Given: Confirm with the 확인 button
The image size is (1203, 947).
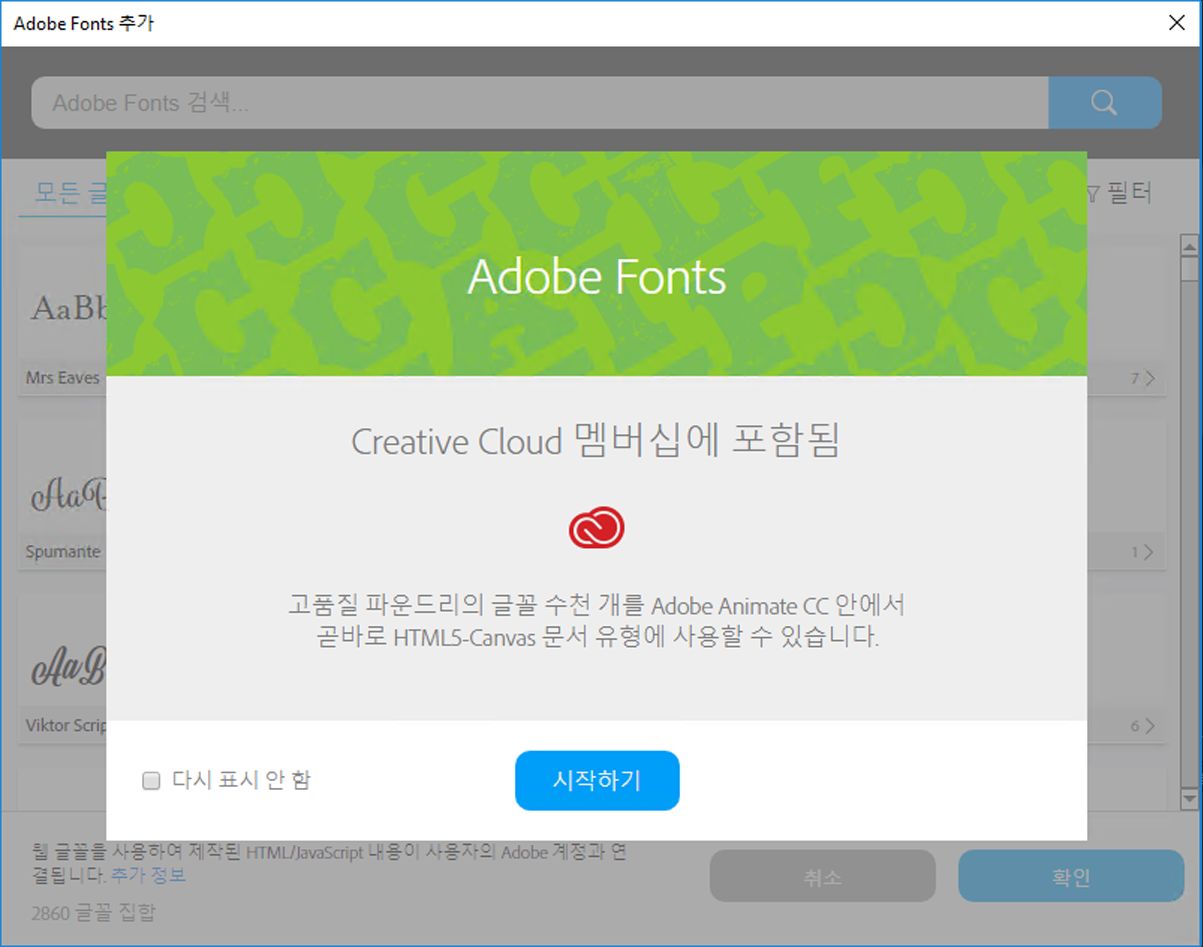Looking at the screenshot, I should tap(1070, 876).
